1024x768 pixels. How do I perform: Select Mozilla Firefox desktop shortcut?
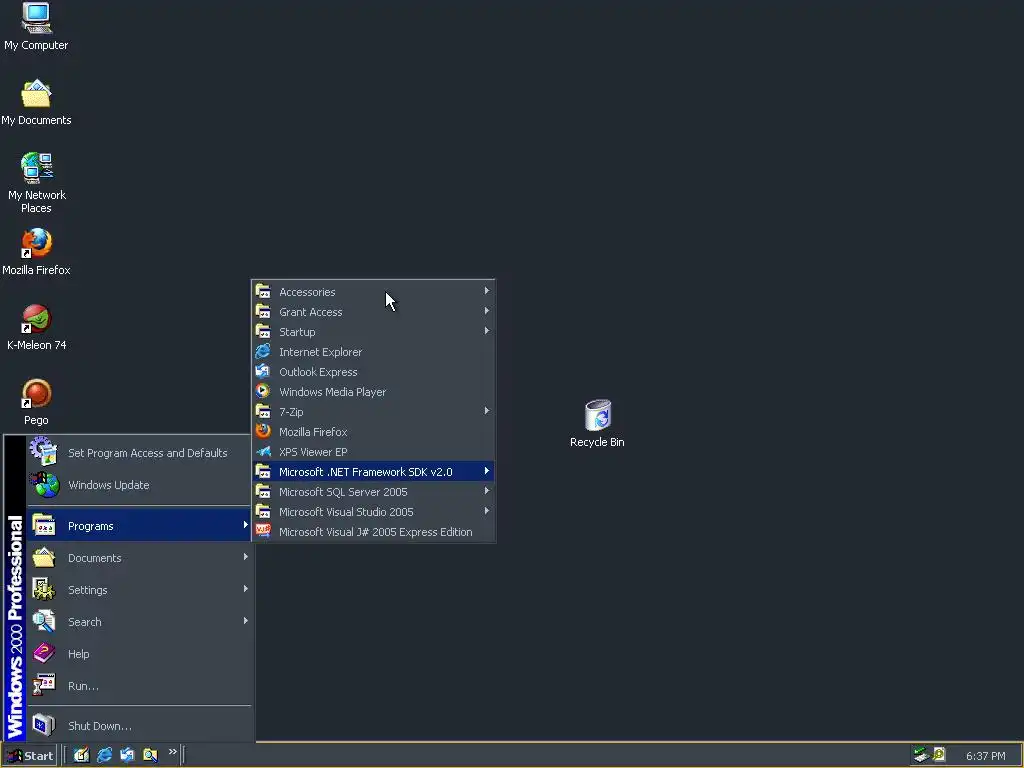(x=36, y=252)
